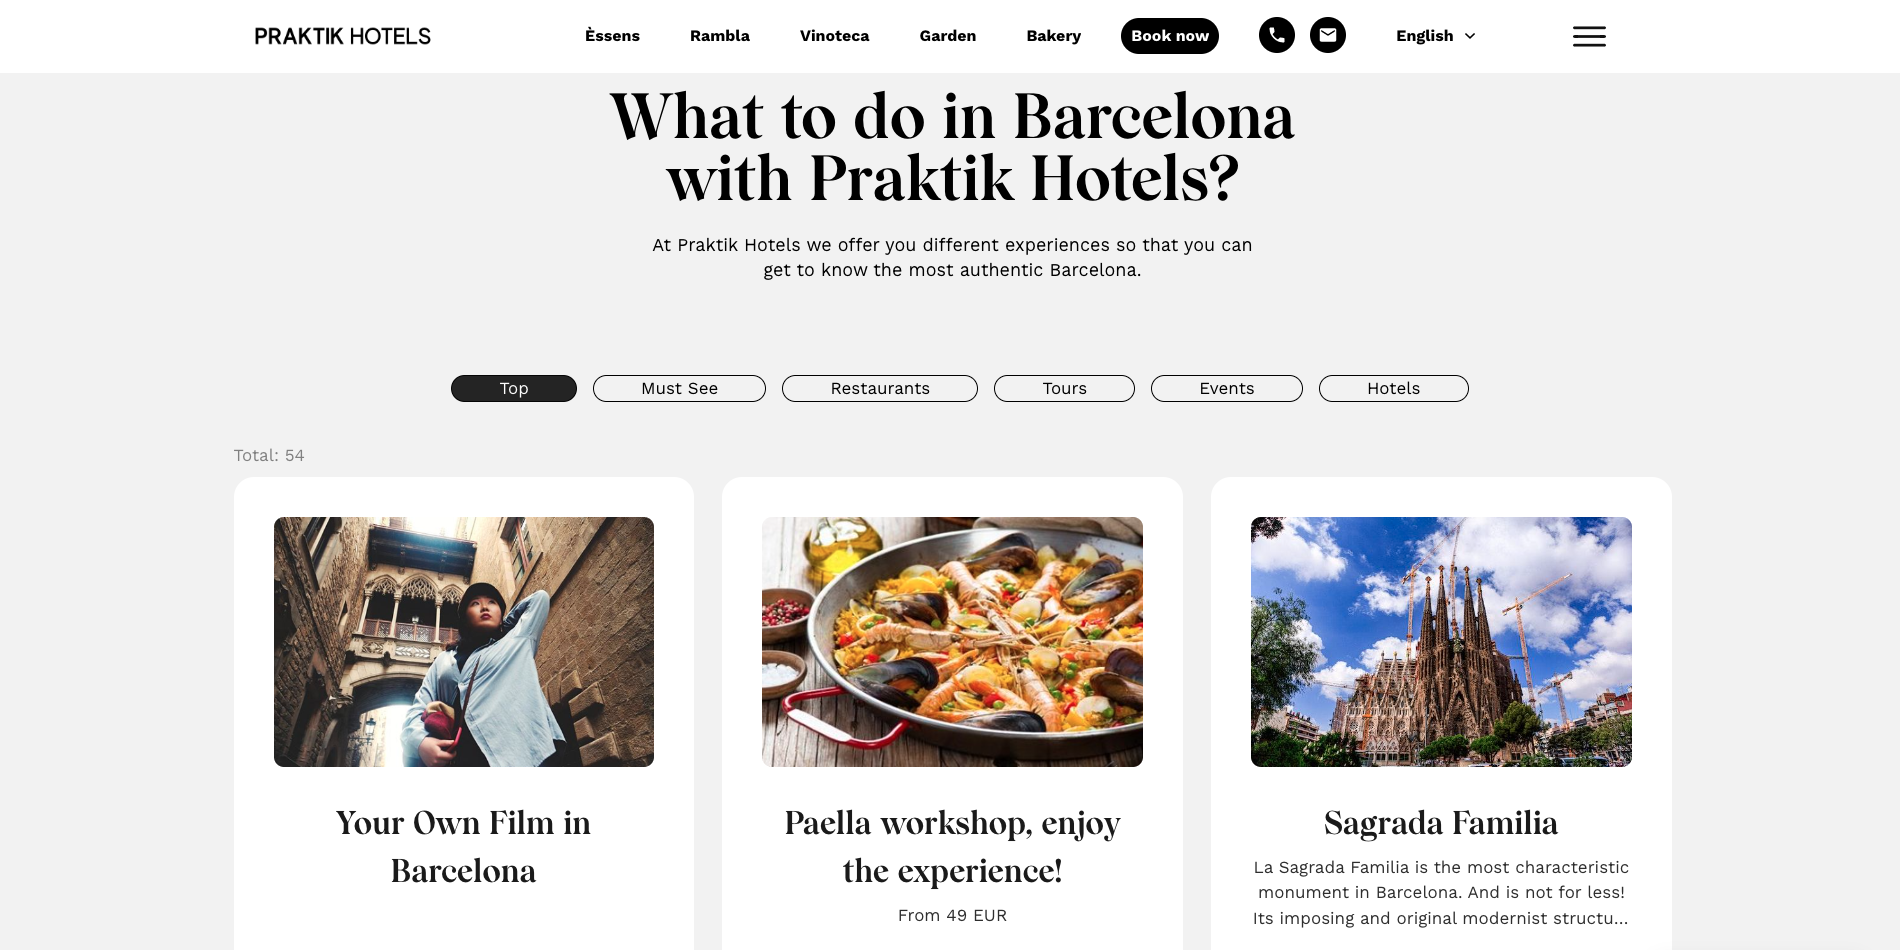The height and width of the screenshot is (950, 1900).
Task: Open the hamburger menu icon
Action: click(x=1589, y=37)
